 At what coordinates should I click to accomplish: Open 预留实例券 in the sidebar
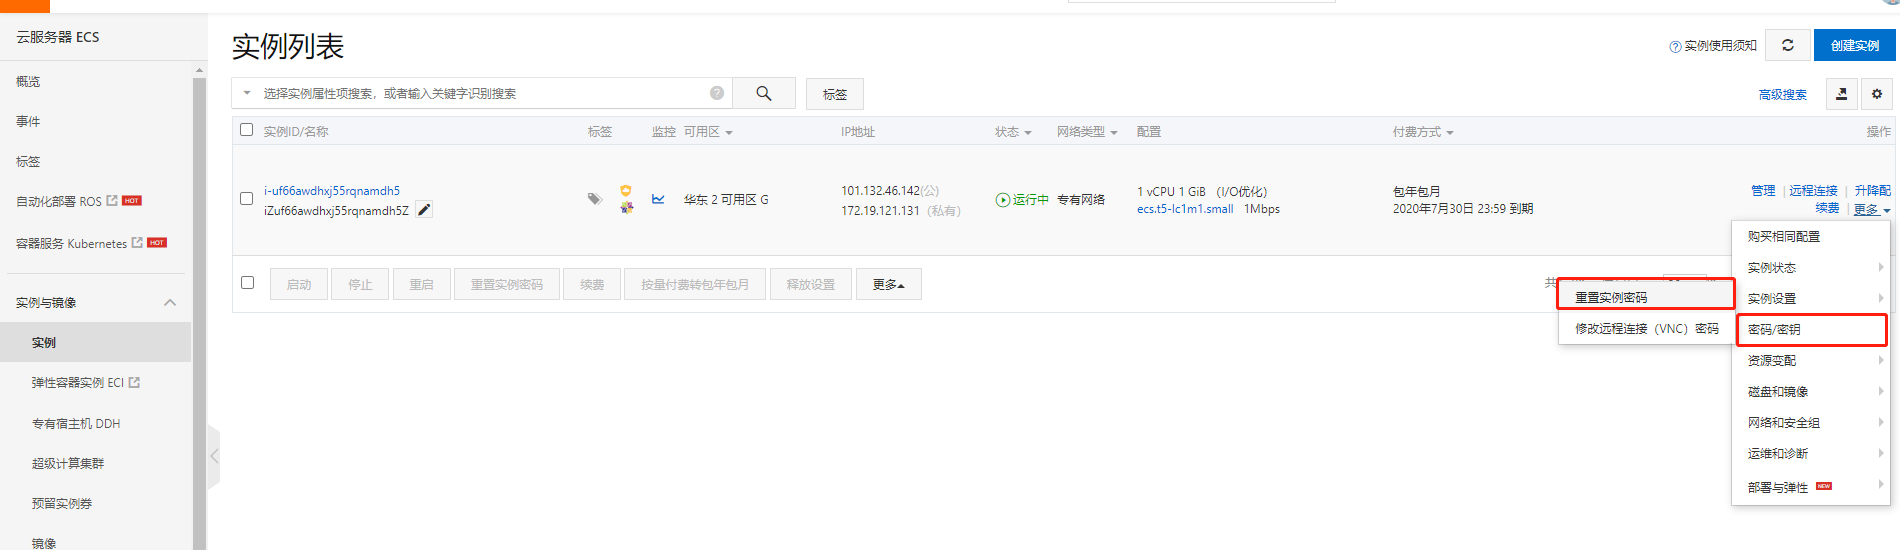pyautogui.click(x=62, y=504)
